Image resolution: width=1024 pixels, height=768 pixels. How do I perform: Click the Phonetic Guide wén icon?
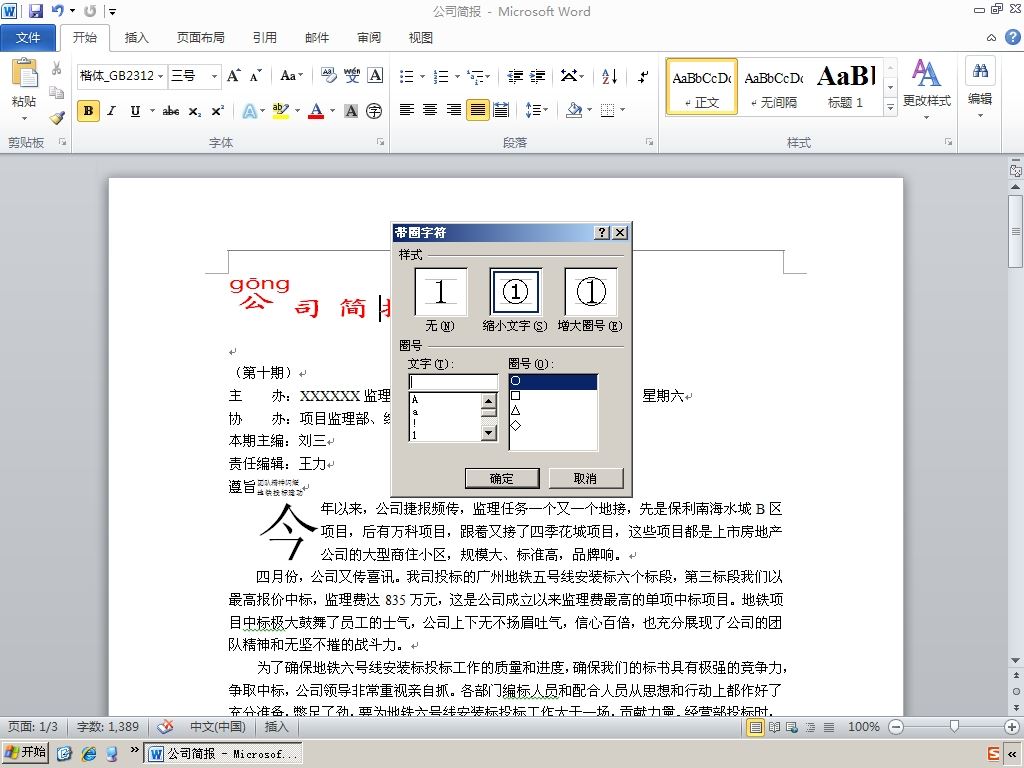click(x=352, y=76)
